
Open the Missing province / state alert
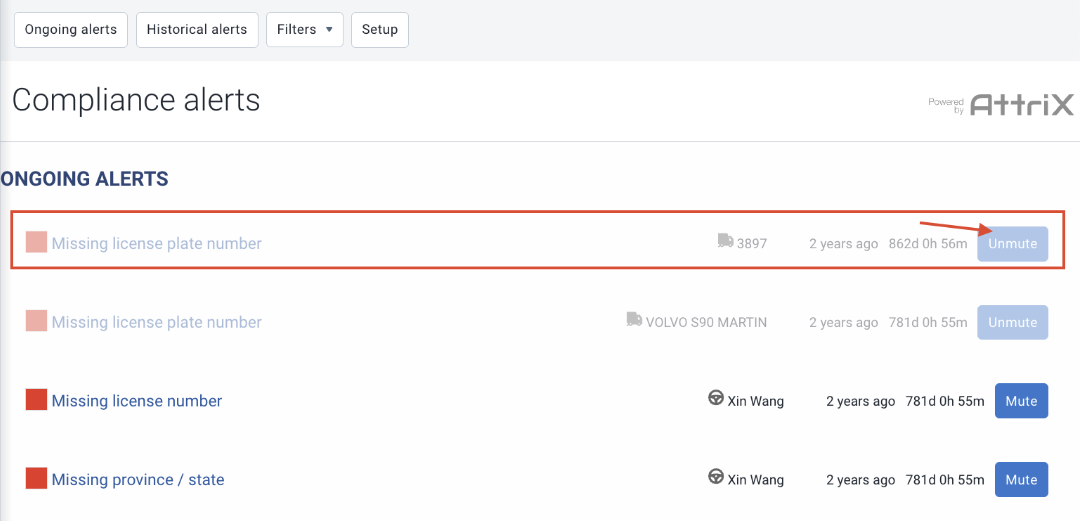pyautogui.click(x=138, y=480)
